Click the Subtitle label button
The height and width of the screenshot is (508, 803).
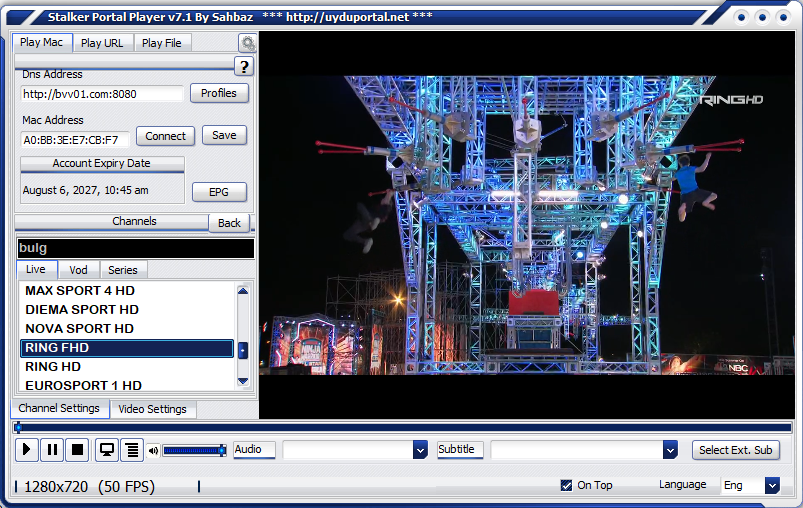click(460, 450)
